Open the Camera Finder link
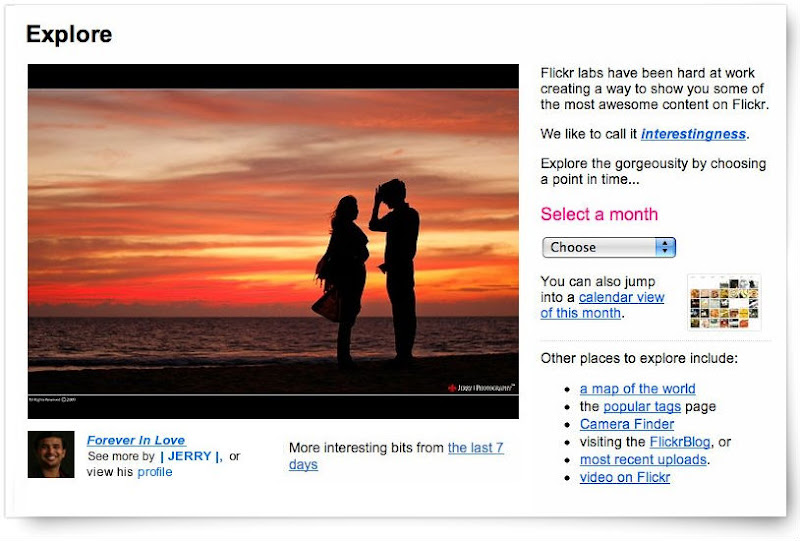Viewport: 800px width, 541px height. 627,424
